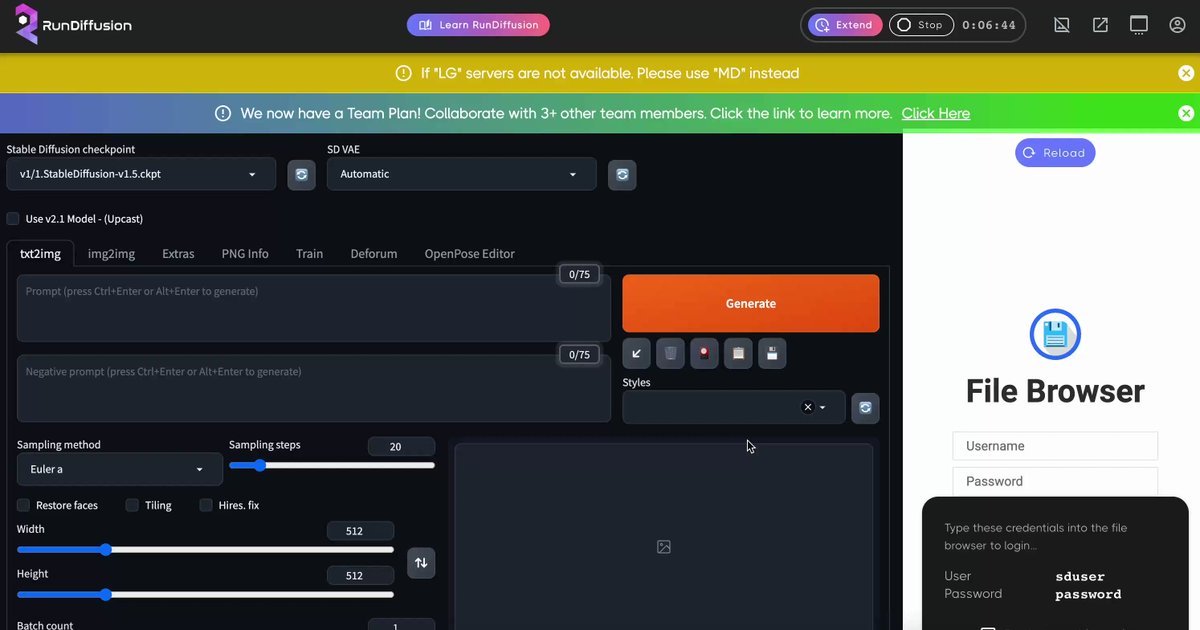Open the PNG Info tab
Screen dimensions: 1200x630
pyautogui.click(x=245, y=254)
